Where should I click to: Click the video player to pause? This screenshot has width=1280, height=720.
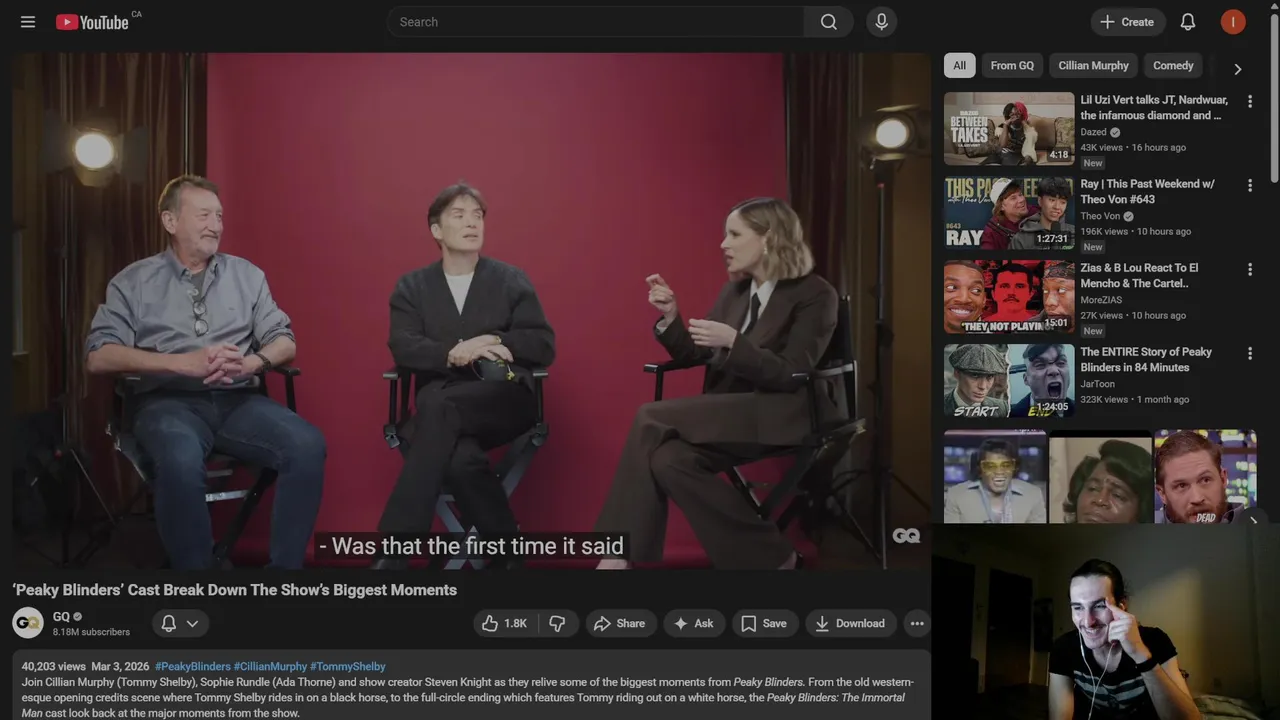[471, 310]
